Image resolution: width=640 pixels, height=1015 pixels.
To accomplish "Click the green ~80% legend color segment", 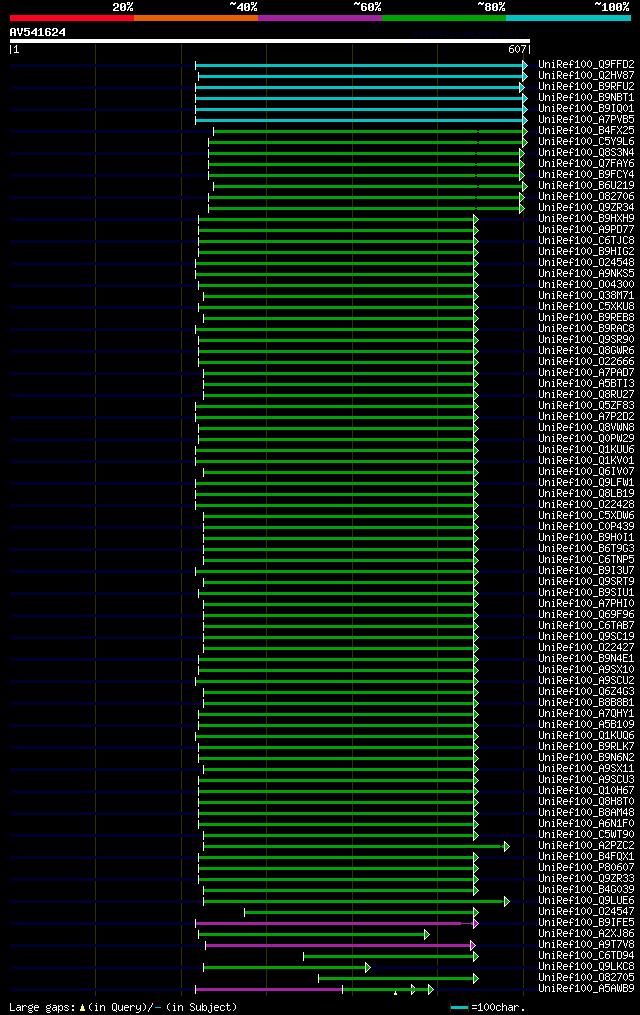I will (x=444, y=18).
